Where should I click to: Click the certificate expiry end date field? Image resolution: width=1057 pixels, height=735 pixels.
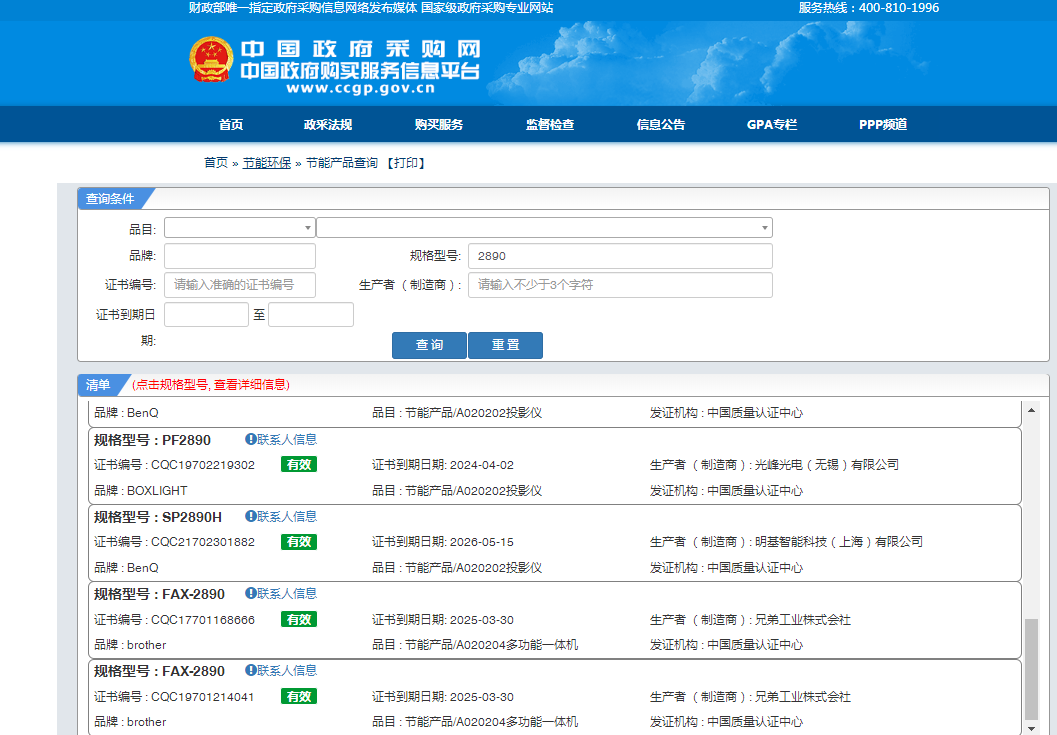(311, 315)
